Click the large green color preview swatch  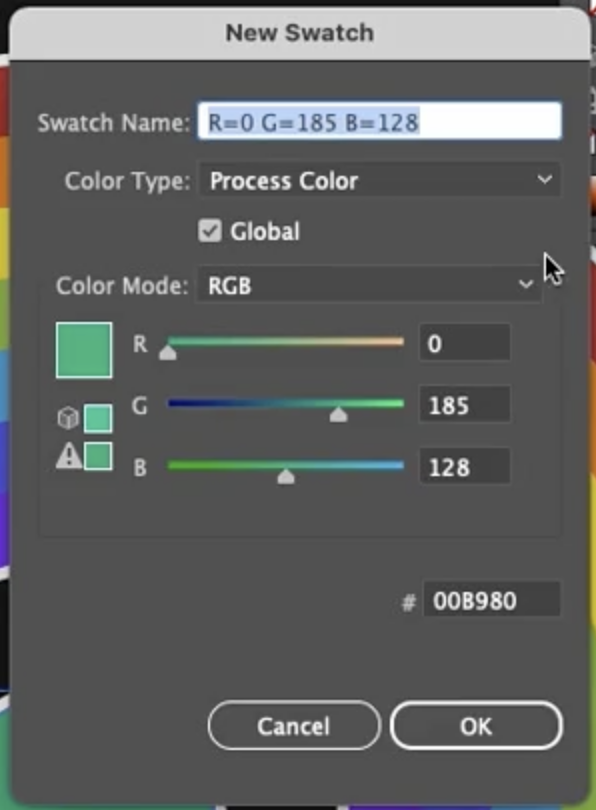(84, 350)
